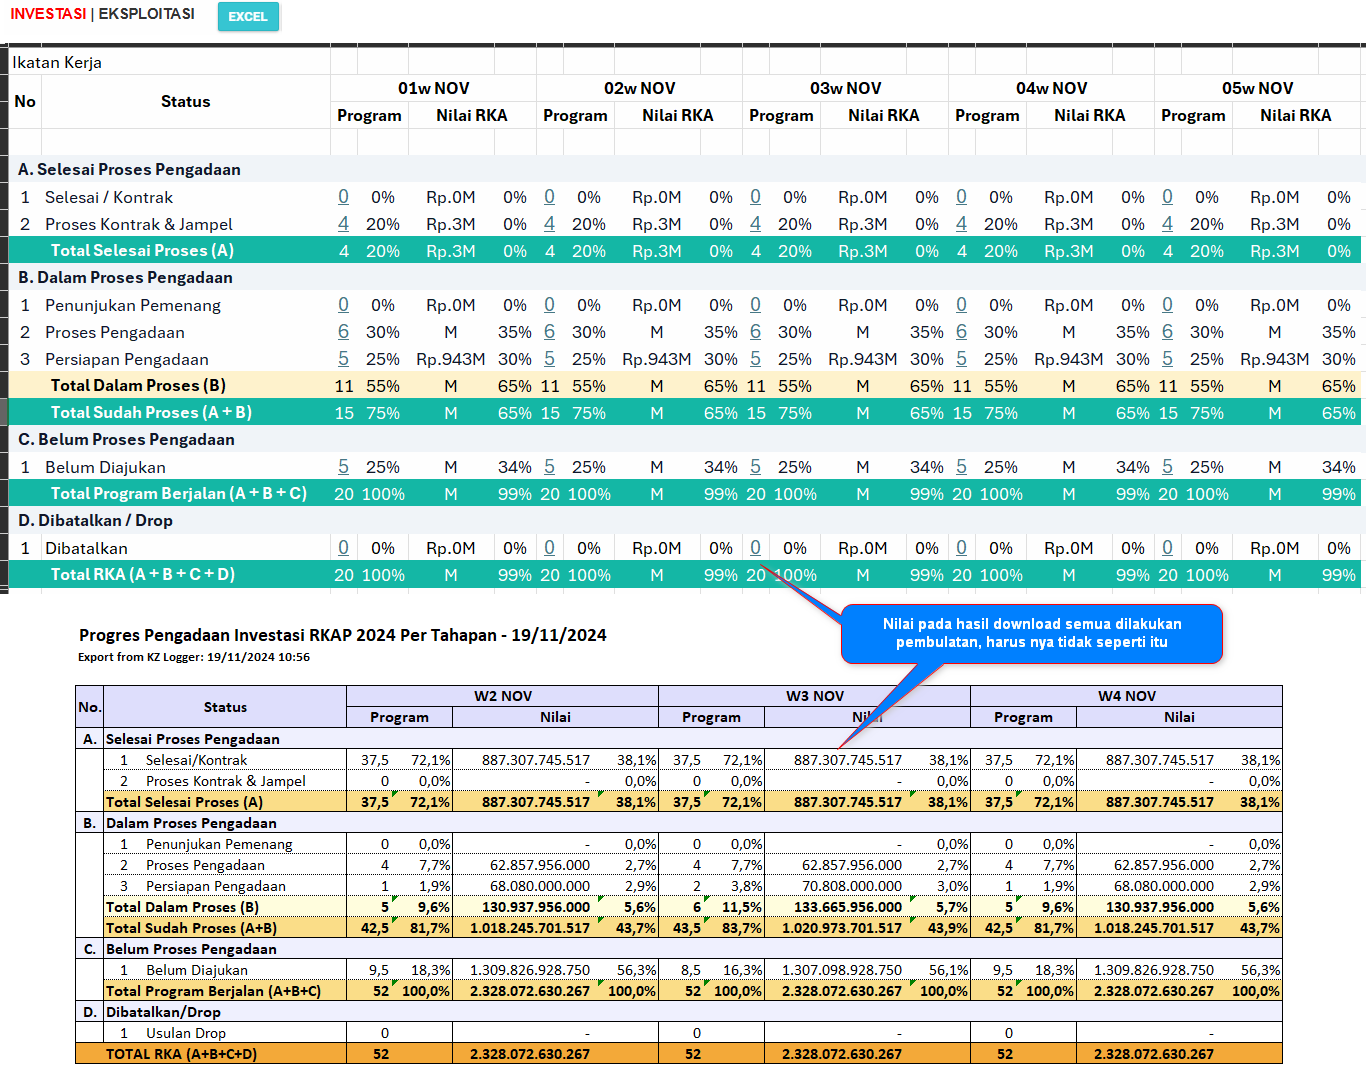1366x1069 pixels.
Task: Select the W3 NOV header in exported table
Action: 814,696
